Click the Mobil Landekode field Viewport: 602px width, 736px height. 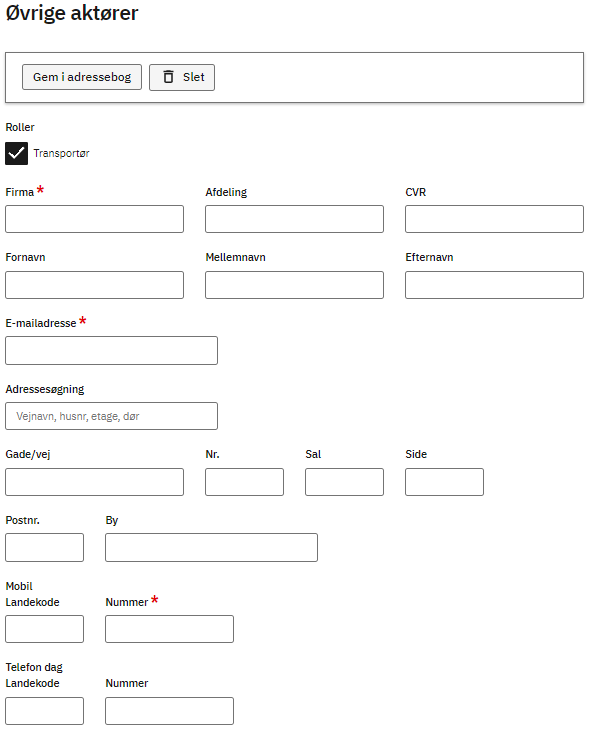click(44, 629)
